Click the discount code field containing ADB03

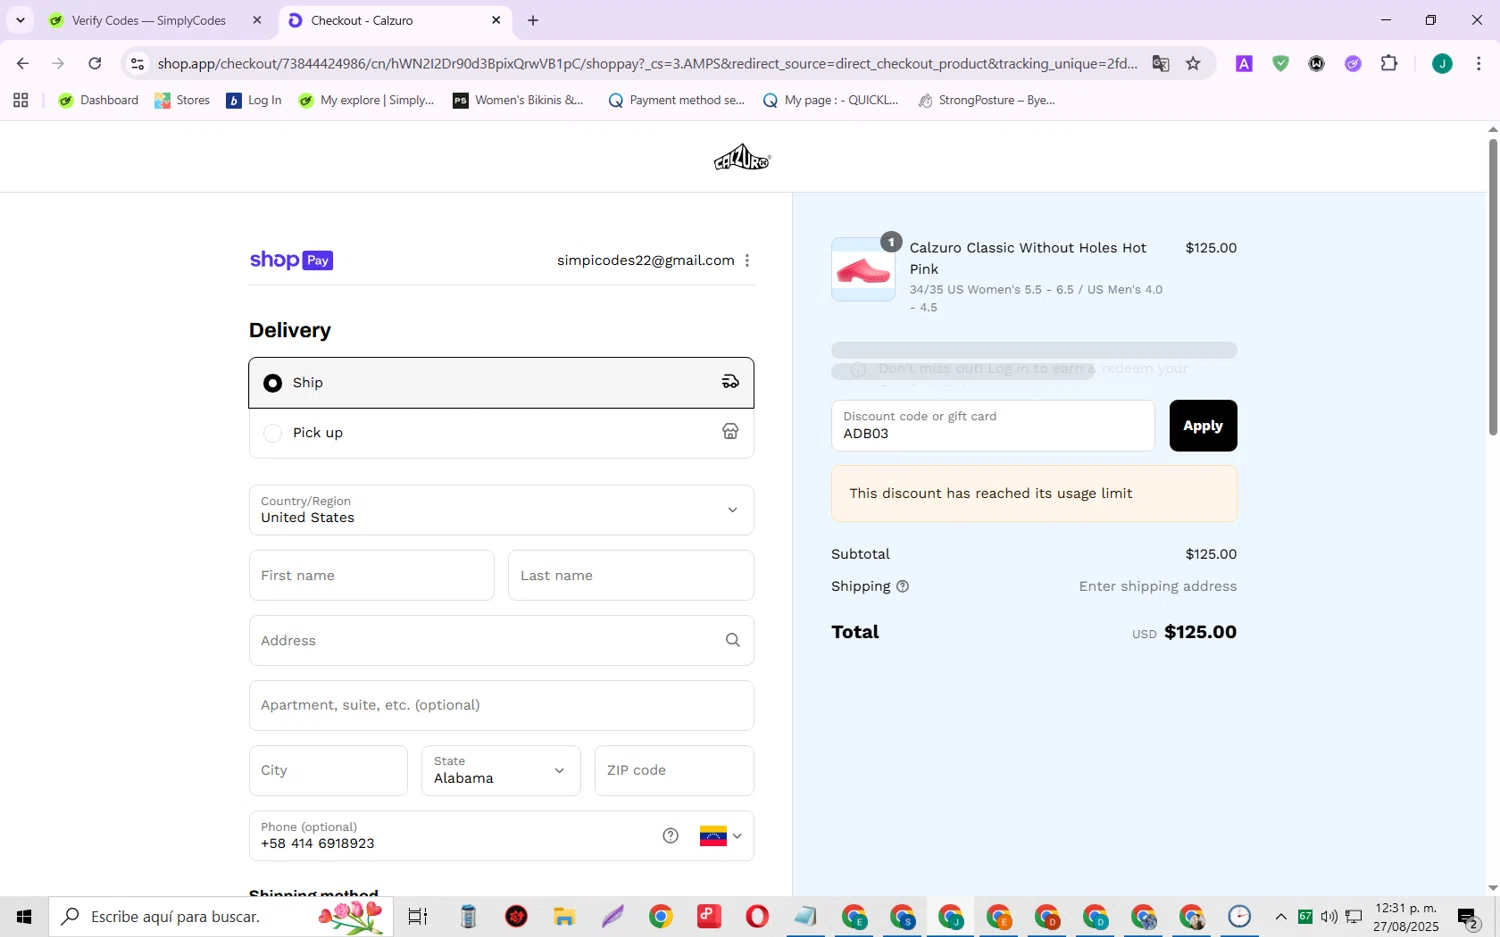[x=993, y=426]
